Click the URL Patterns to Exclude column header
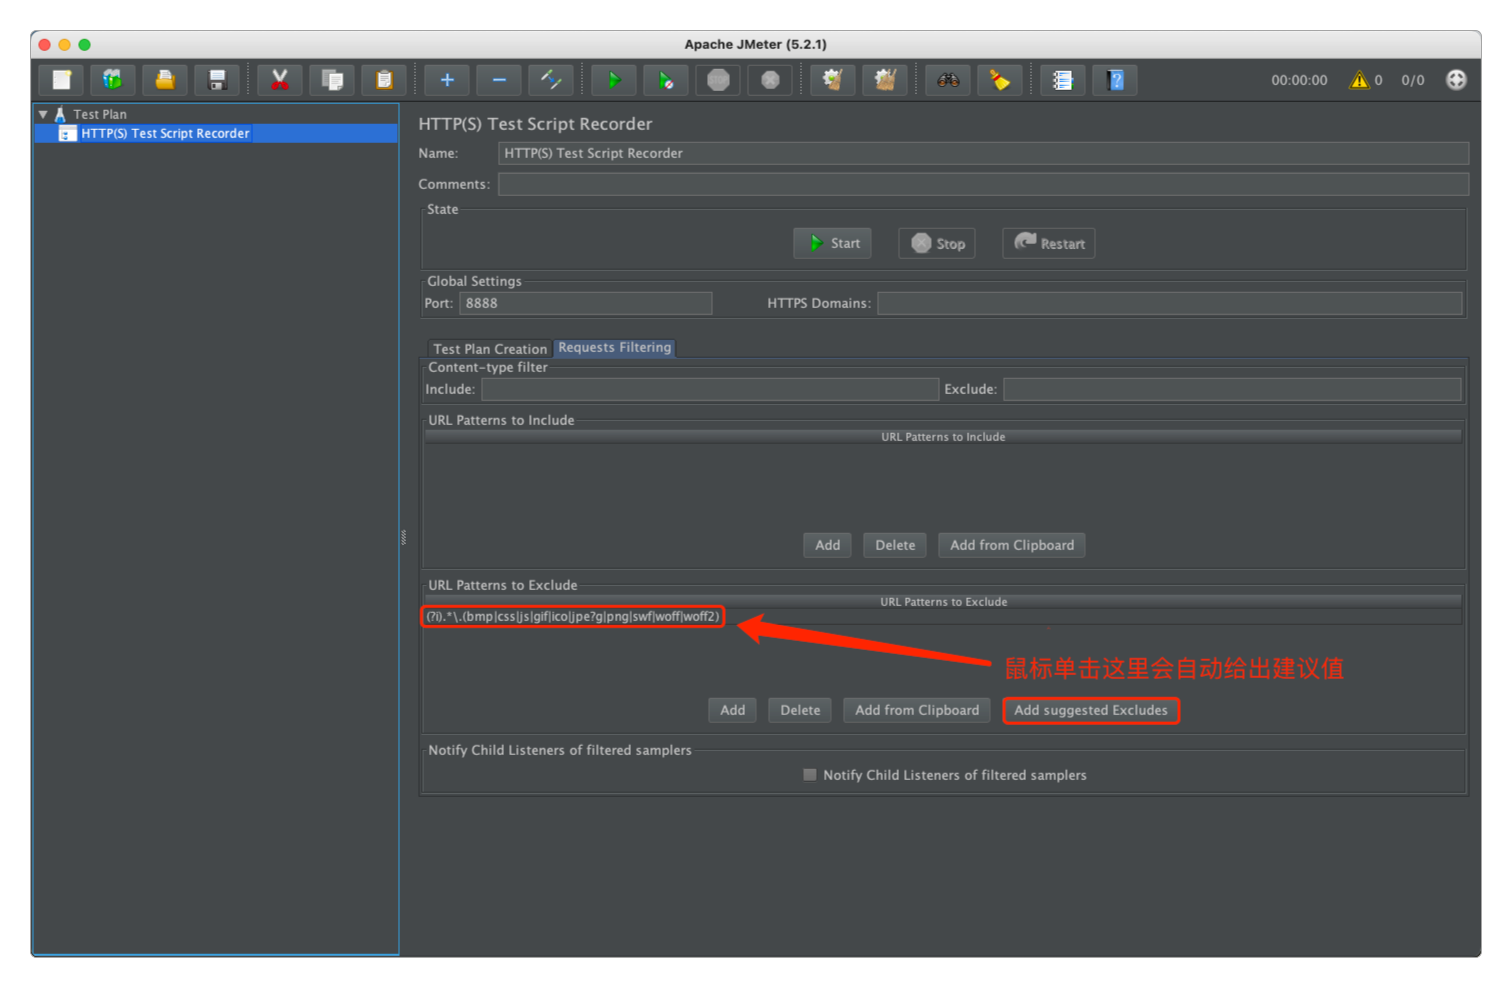The height and width of the screenshot is (988, 1512). click(x=943, y=602)
